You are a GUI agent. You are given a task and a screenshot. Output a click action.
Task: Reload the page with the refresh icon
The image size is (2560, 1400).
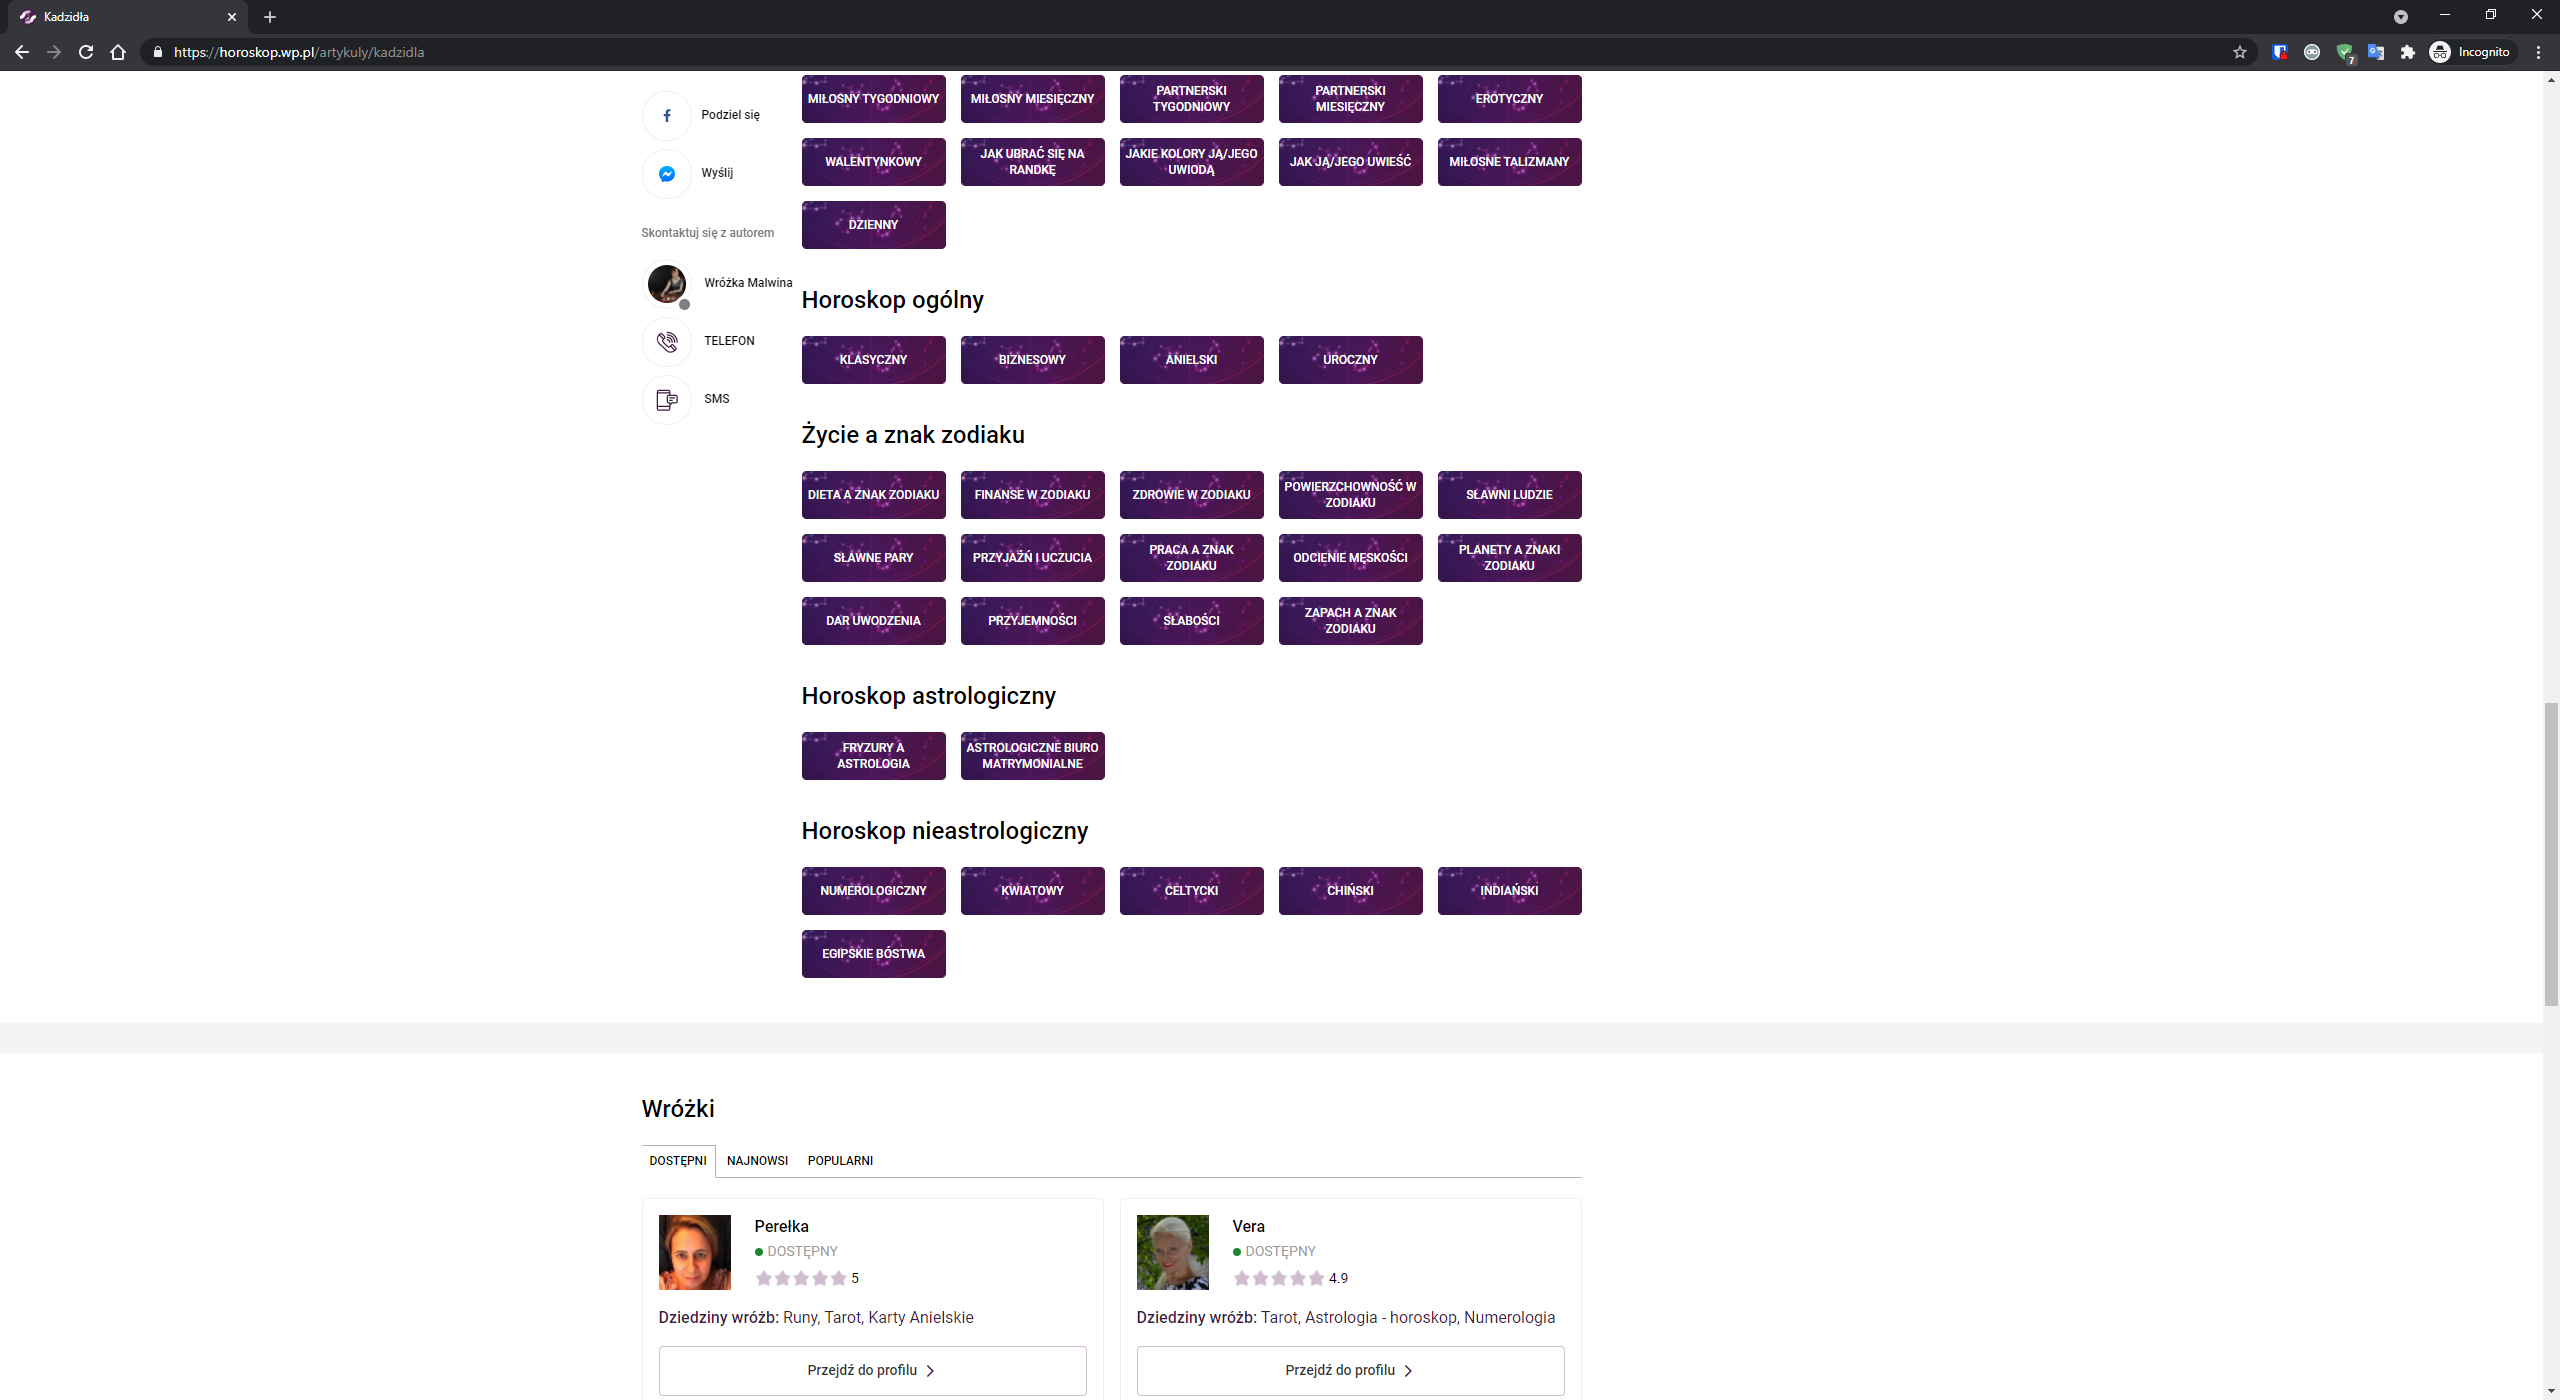[86, 52]
